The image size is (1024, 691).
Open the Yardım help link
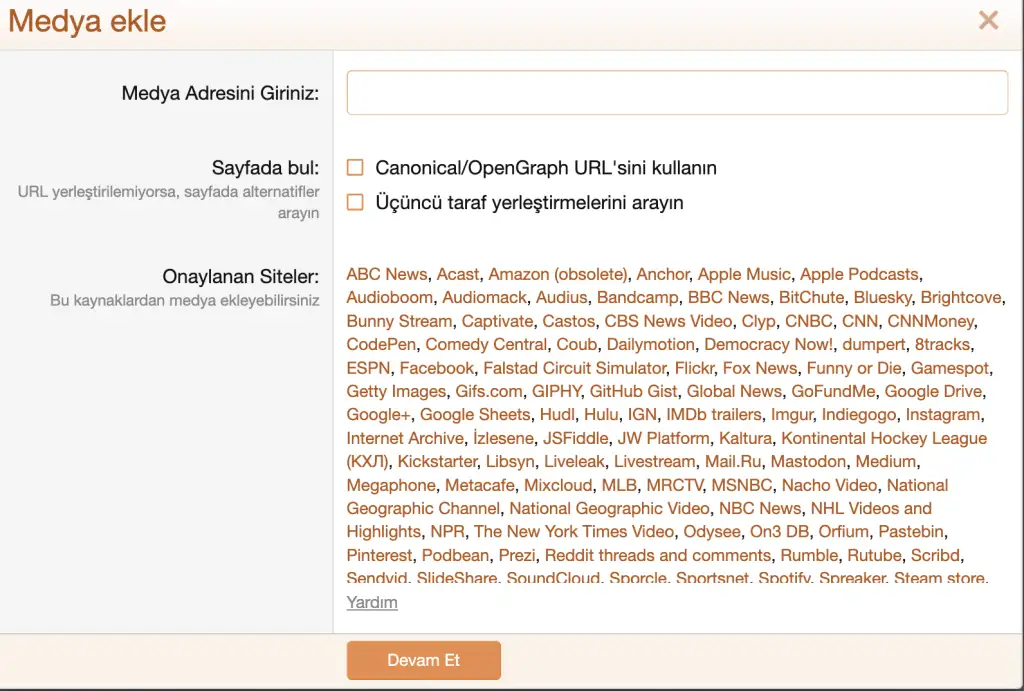[372, 602]
